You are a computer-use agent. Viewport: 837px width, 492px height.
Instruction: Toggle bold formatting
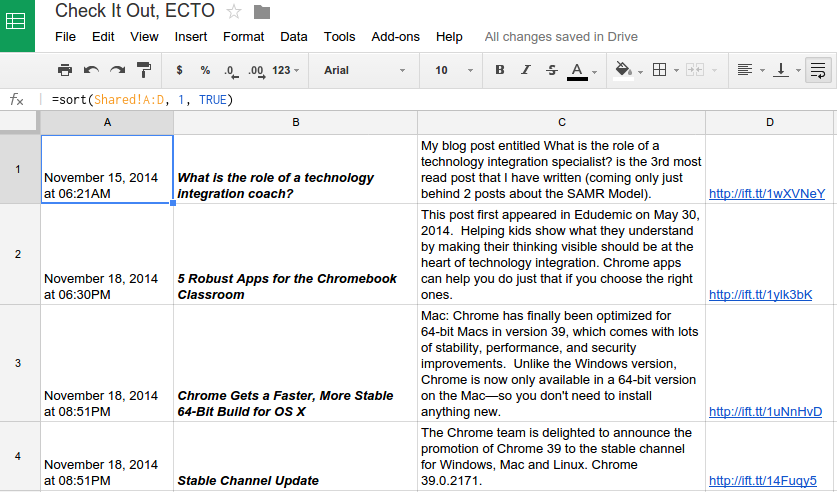click(500, 70)
